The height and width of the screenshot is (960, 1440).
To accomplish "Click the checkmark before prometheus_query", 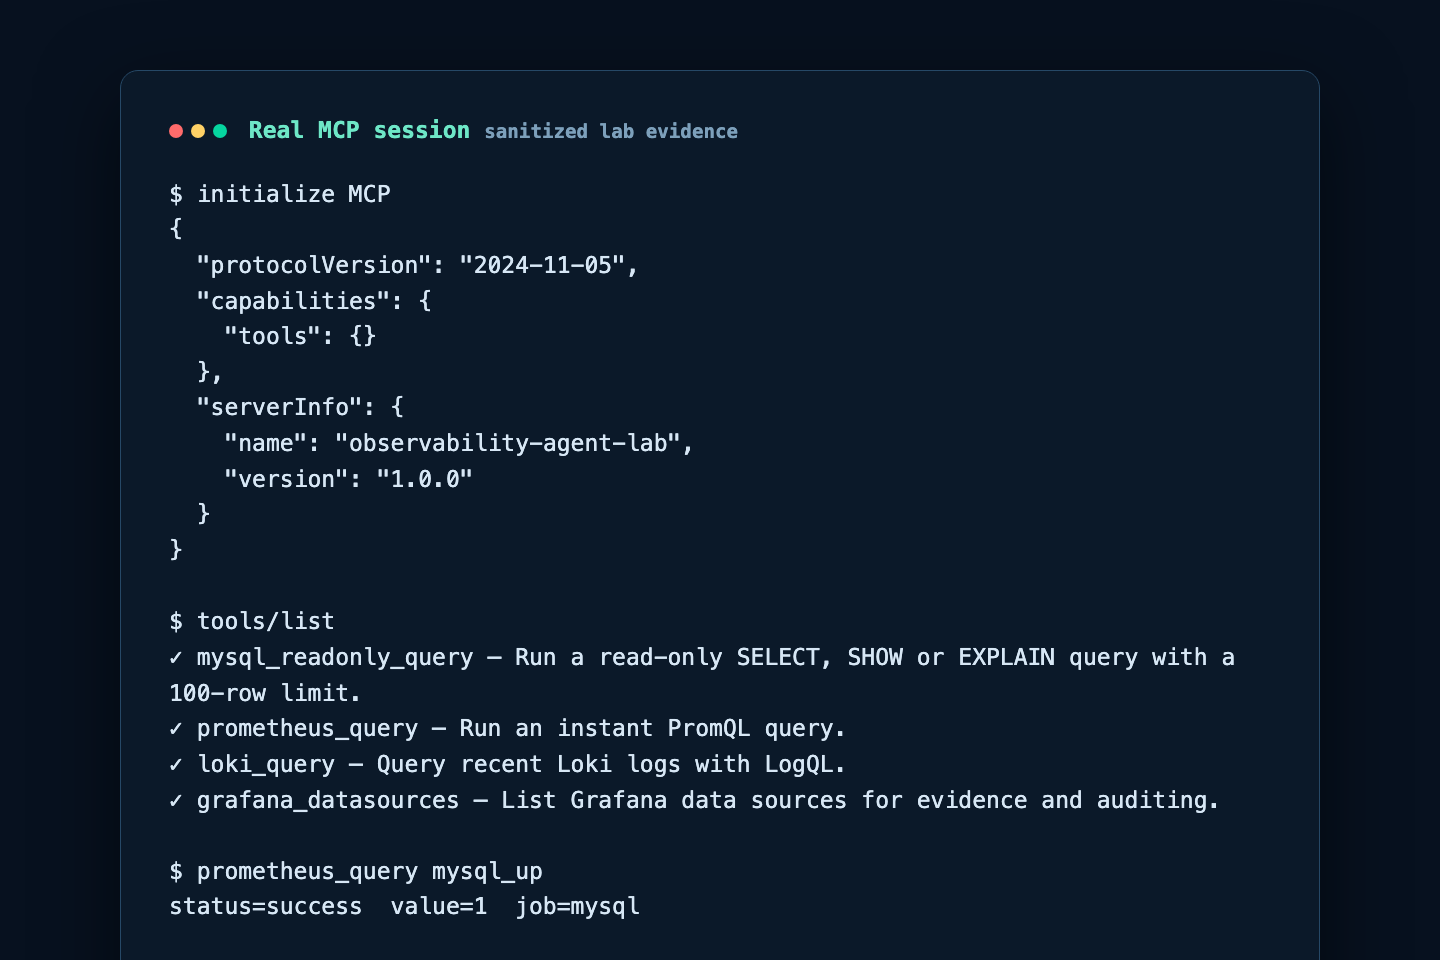I will (x=176, y=728).
